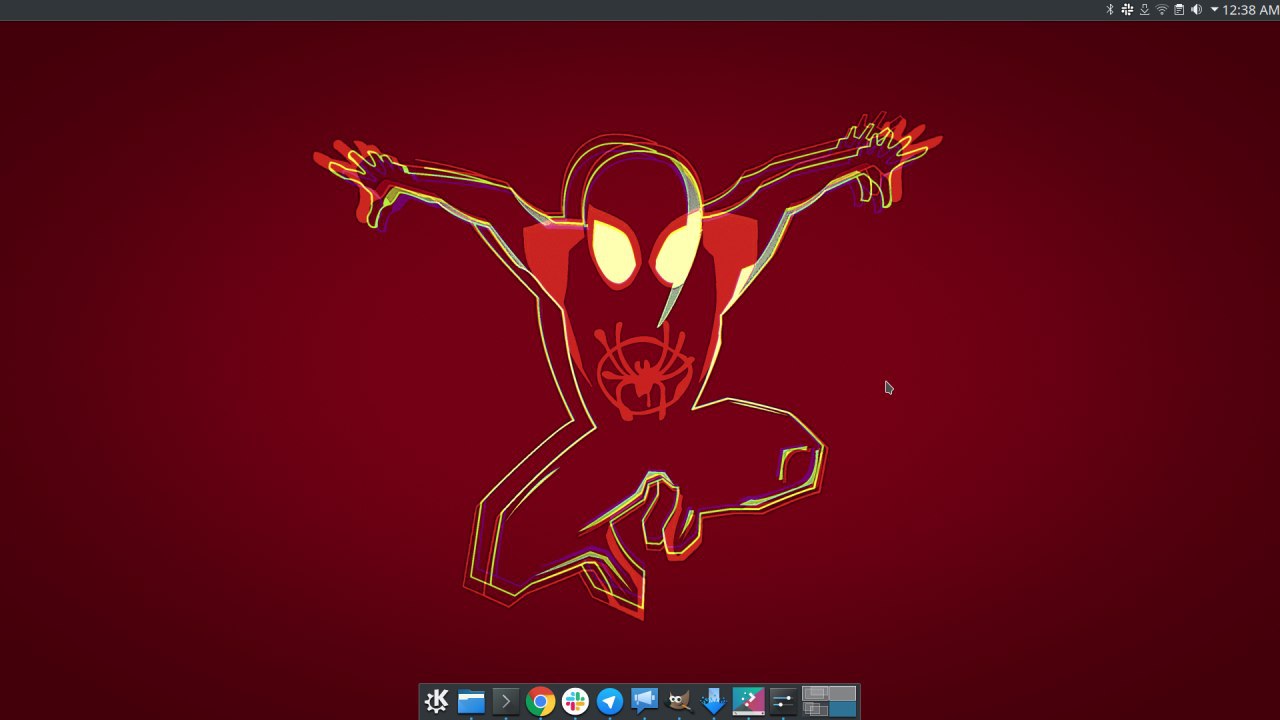Viewport: 1280px width, 720px height.
Task: Open Slack from the dock
Action: 575,702
